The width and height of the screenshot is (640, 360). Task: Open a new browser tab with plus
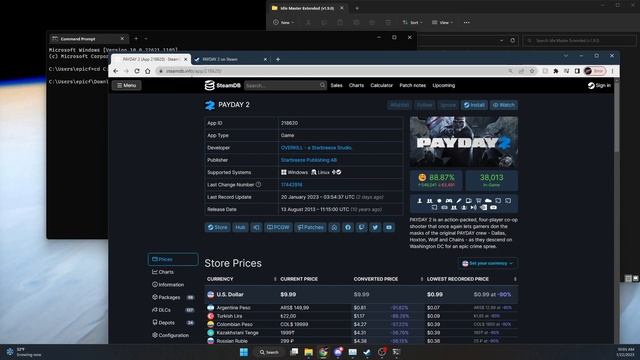pyautogui.click(x=278, y=59)
